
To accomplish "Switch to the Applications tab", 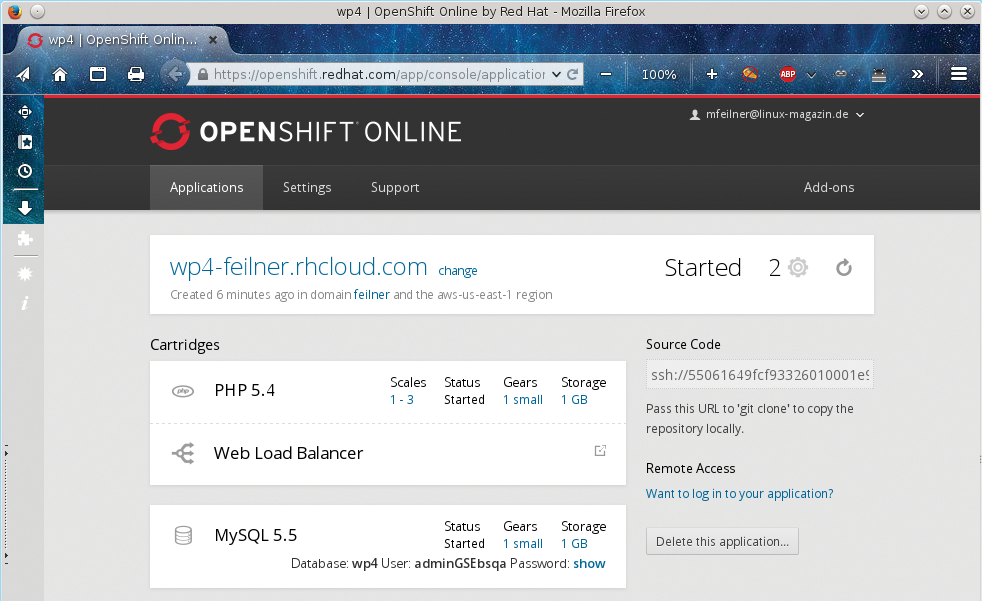I will pyautogui.click(x=206, y=187).
